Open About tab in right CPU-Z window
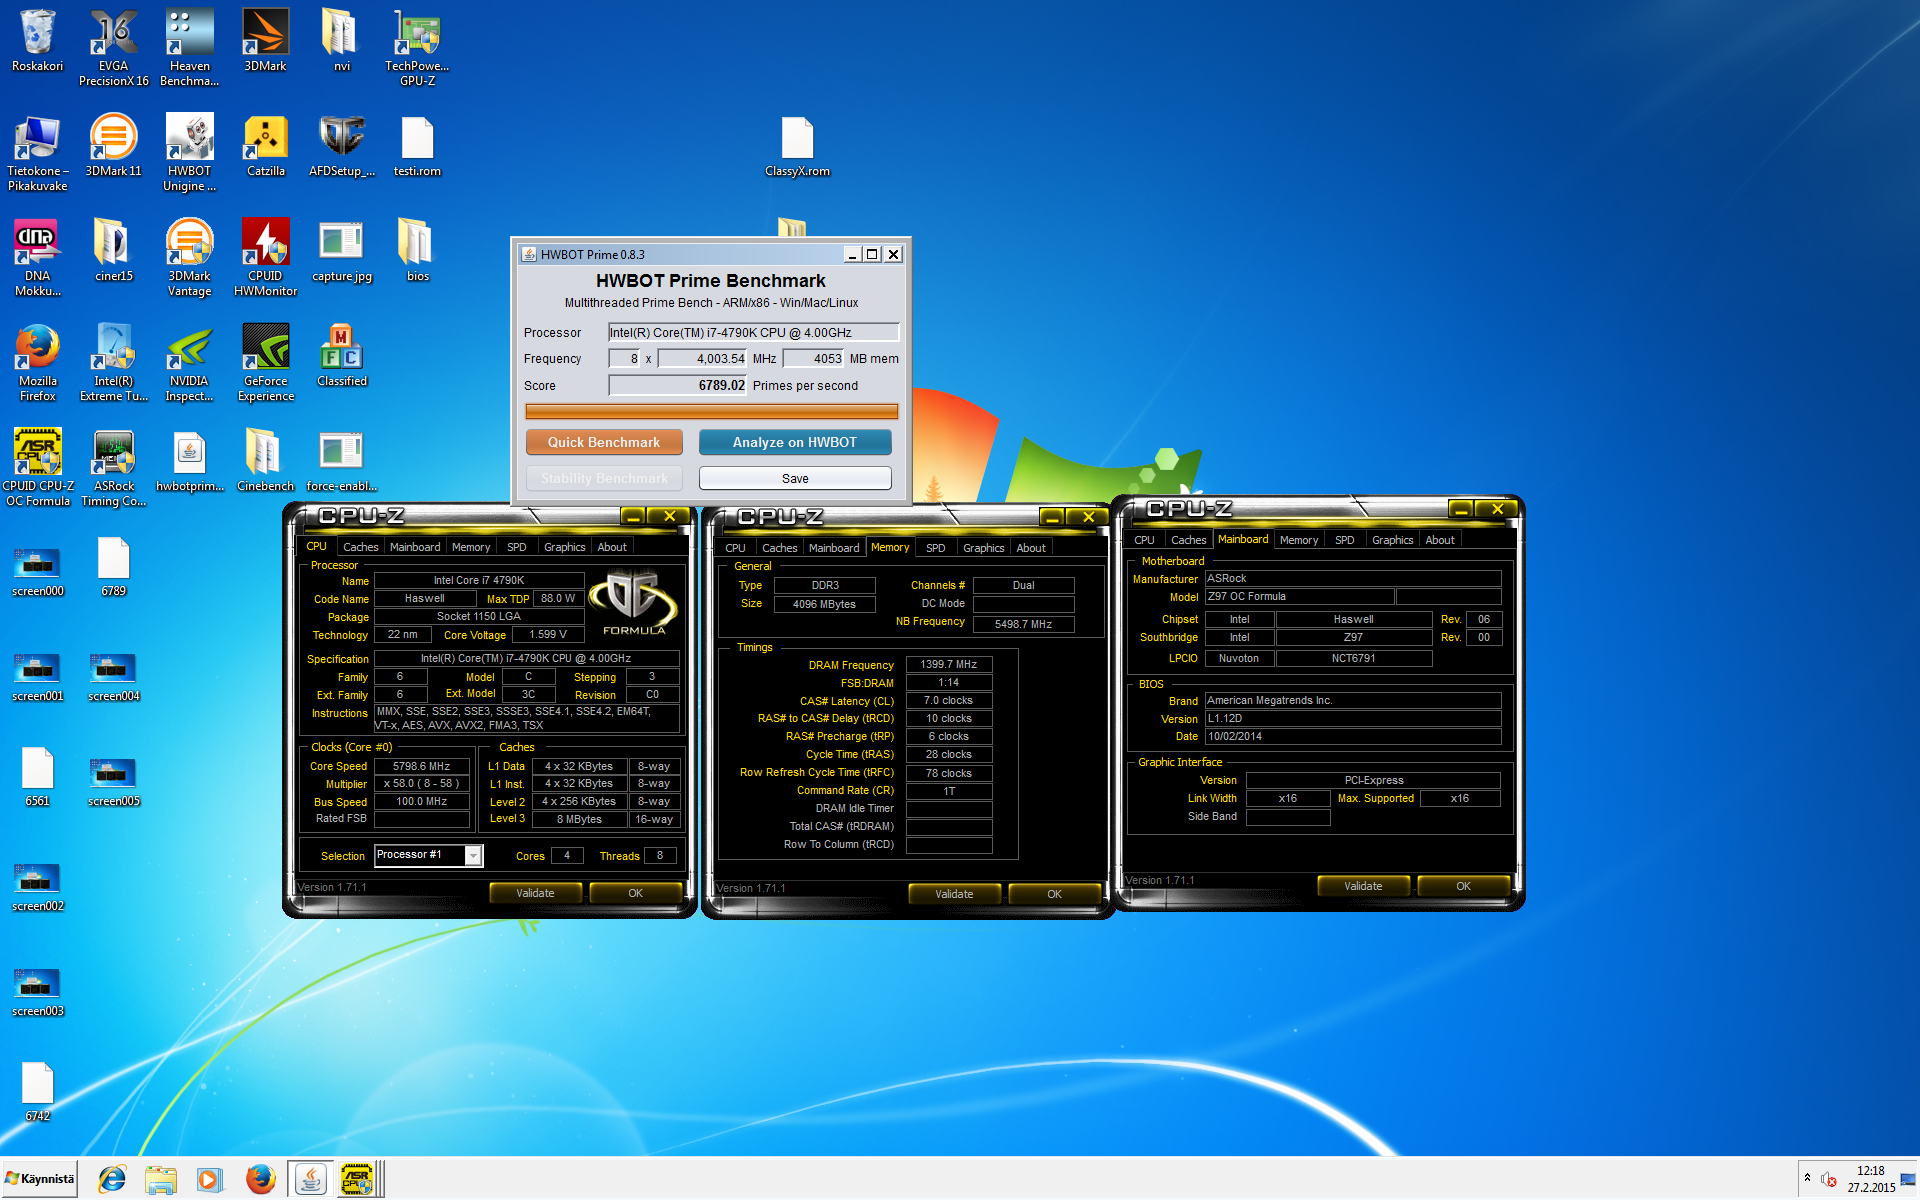The width and height of the screenshot is (1920, 1200). pyautogui.click(x=1439, y=540)
